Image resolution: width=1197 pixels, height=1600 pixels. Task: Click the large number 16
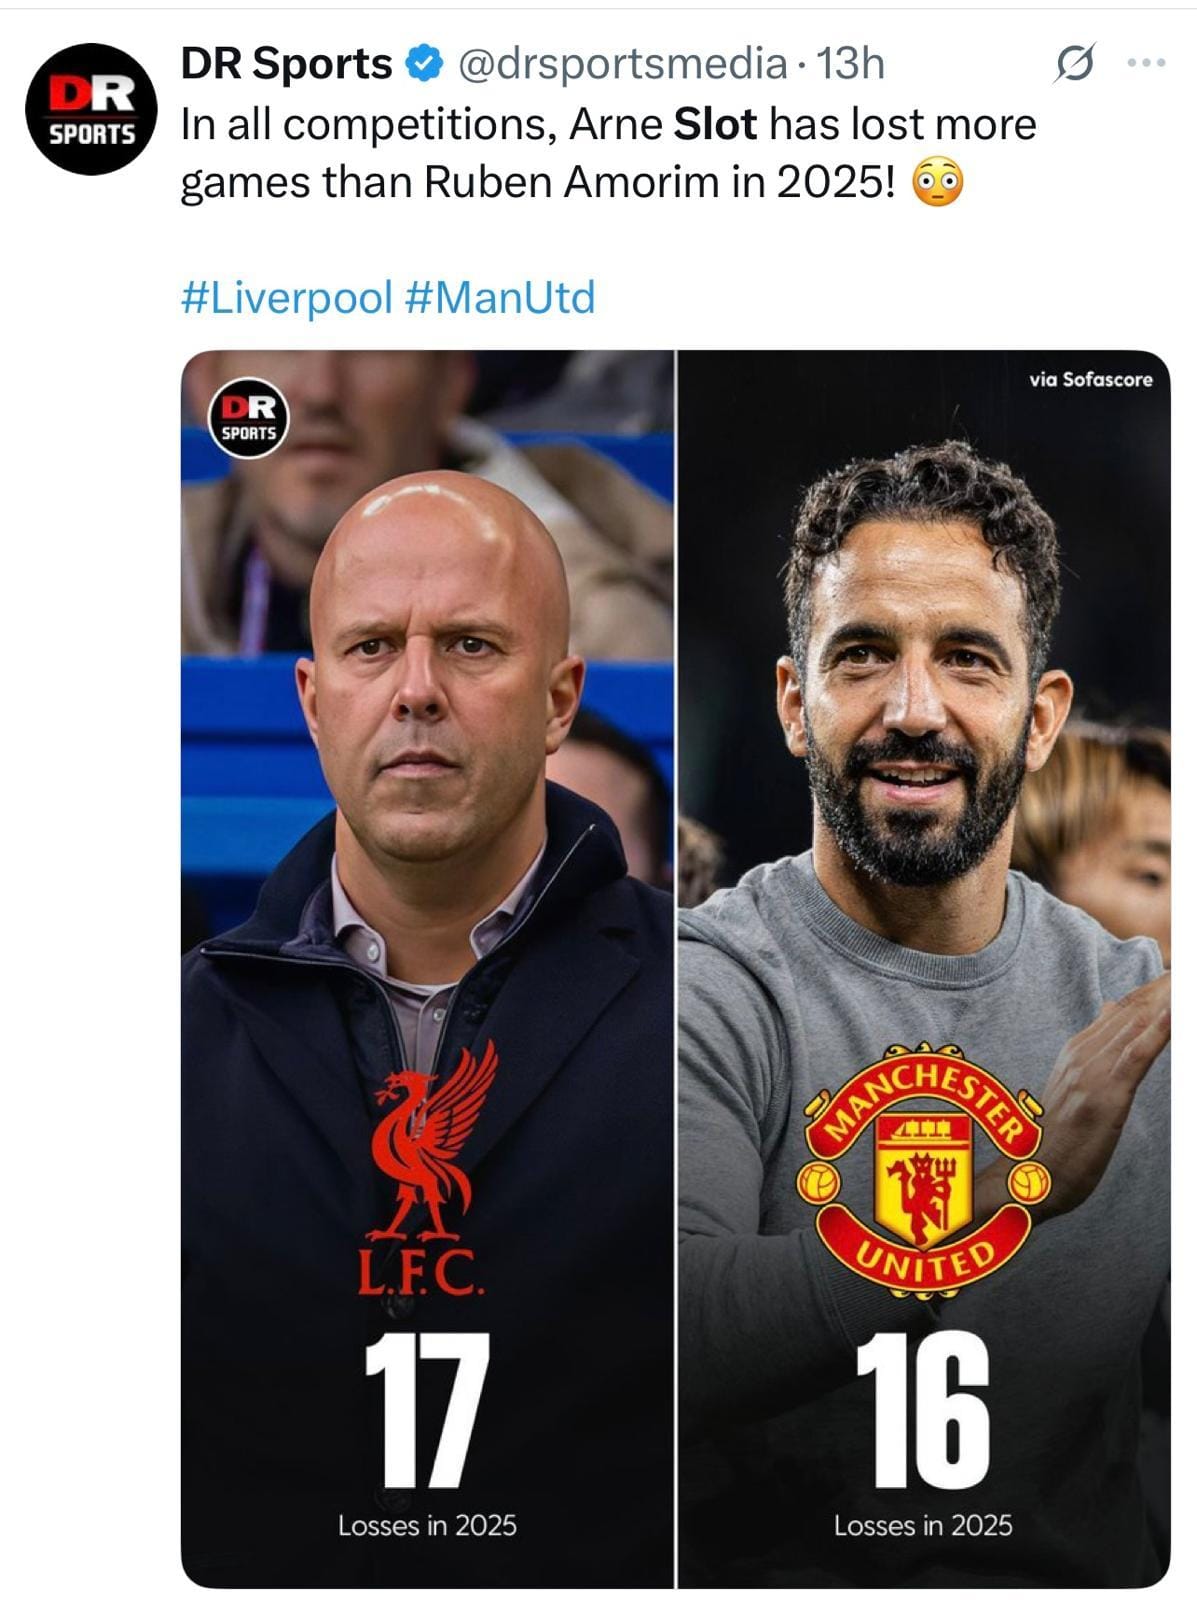pyautogui.click(x=922, y=1410)
